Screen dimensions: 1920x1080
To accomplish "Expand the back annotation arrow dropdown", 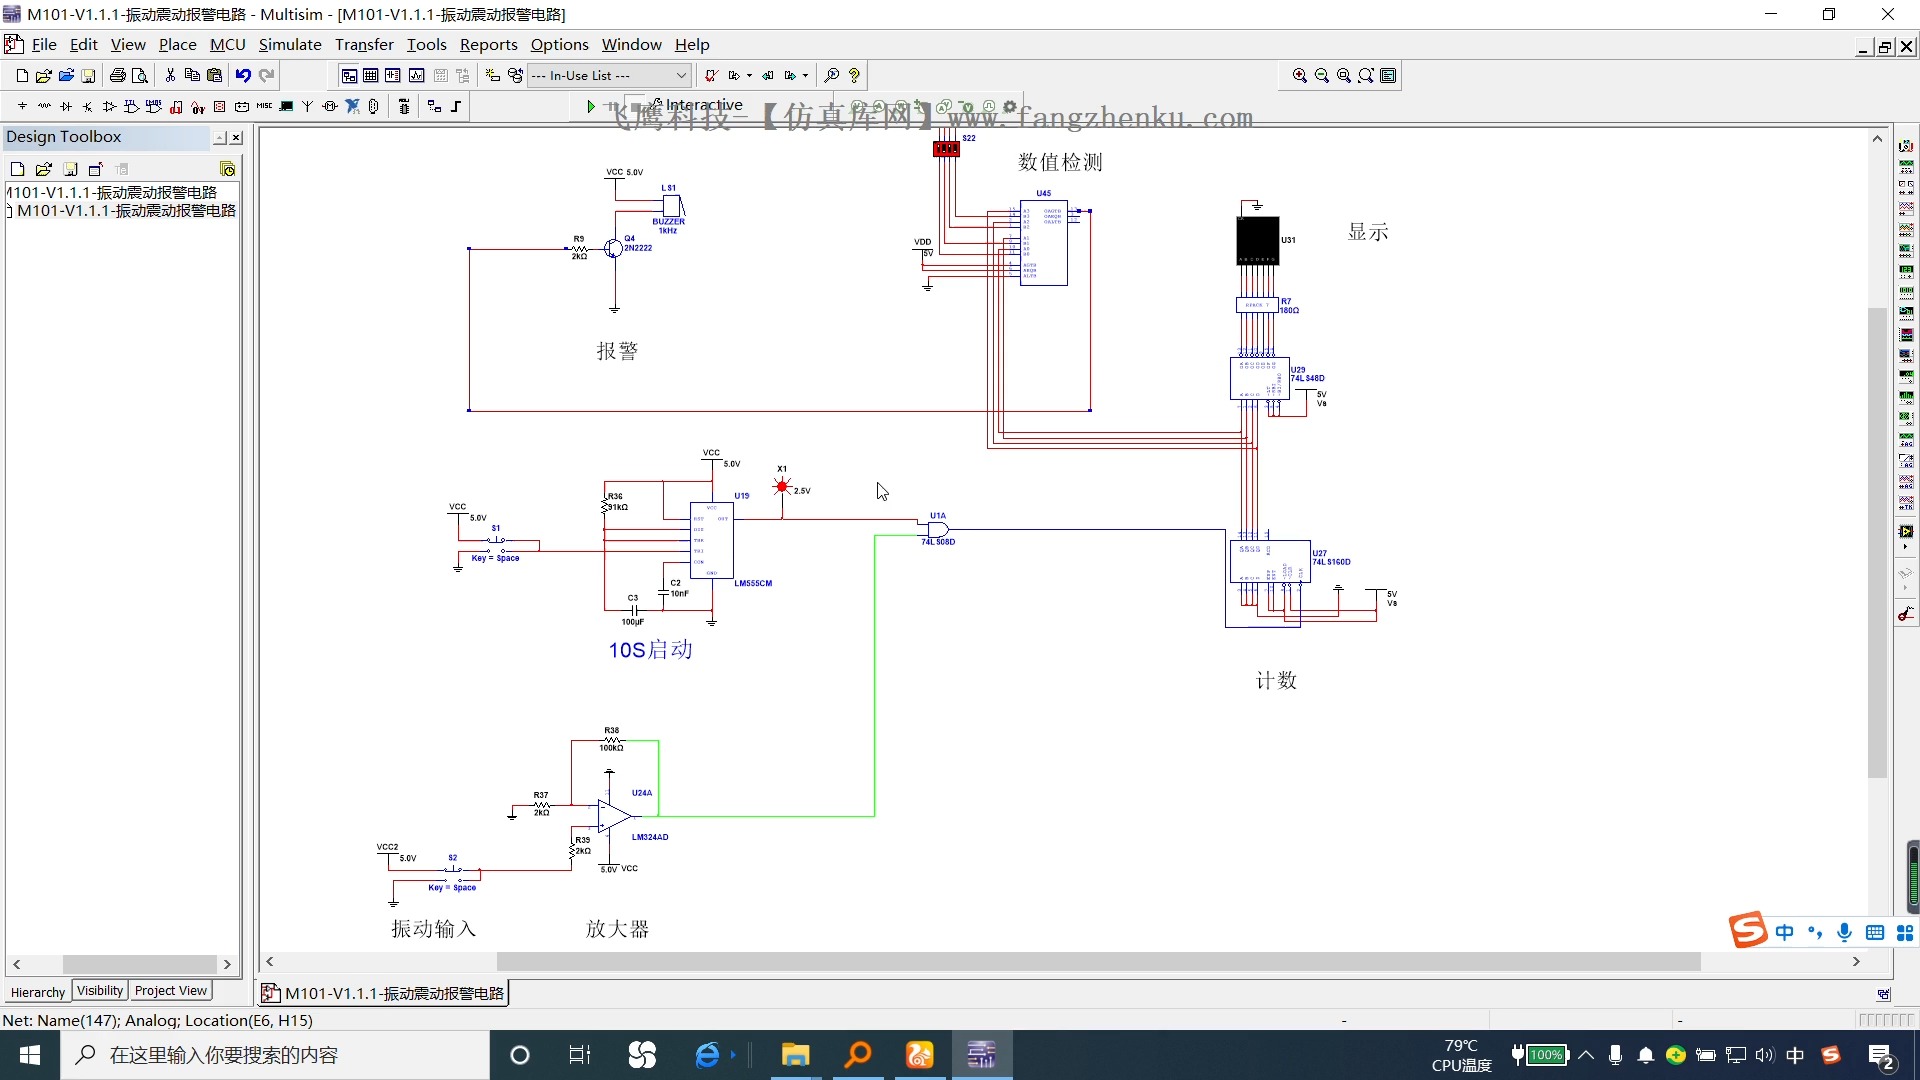I will click(x=750, y=75).
